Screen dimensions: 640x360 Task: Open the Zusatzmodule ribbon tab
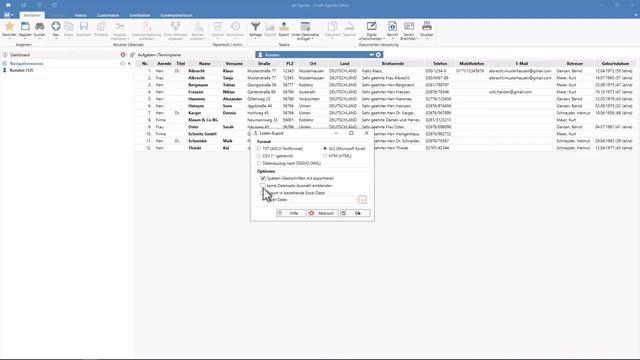(108, 15)
